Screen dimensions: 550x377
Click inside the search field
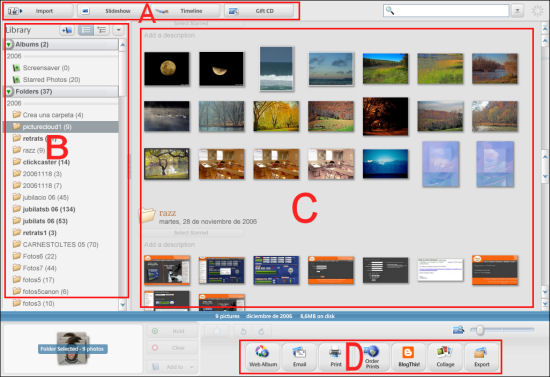(x=446, y=11)
